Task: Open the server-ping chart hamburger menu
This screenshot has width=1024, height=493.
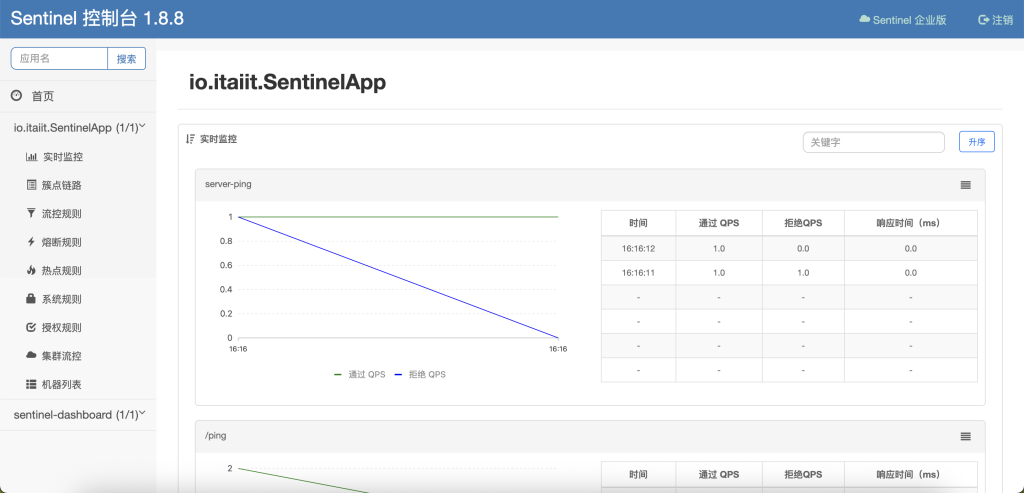Action: [966, 185]
